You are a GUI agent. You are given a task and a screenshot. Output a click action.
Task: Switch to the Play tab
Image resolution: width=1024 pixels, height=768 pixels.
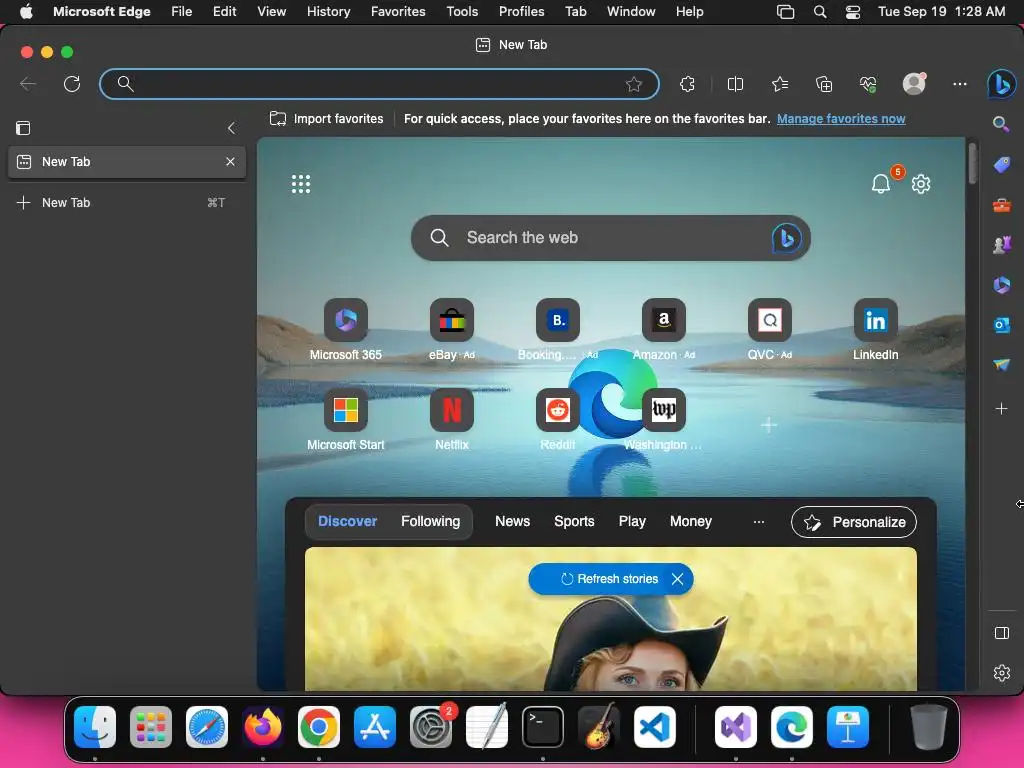(x=632, y=521)
